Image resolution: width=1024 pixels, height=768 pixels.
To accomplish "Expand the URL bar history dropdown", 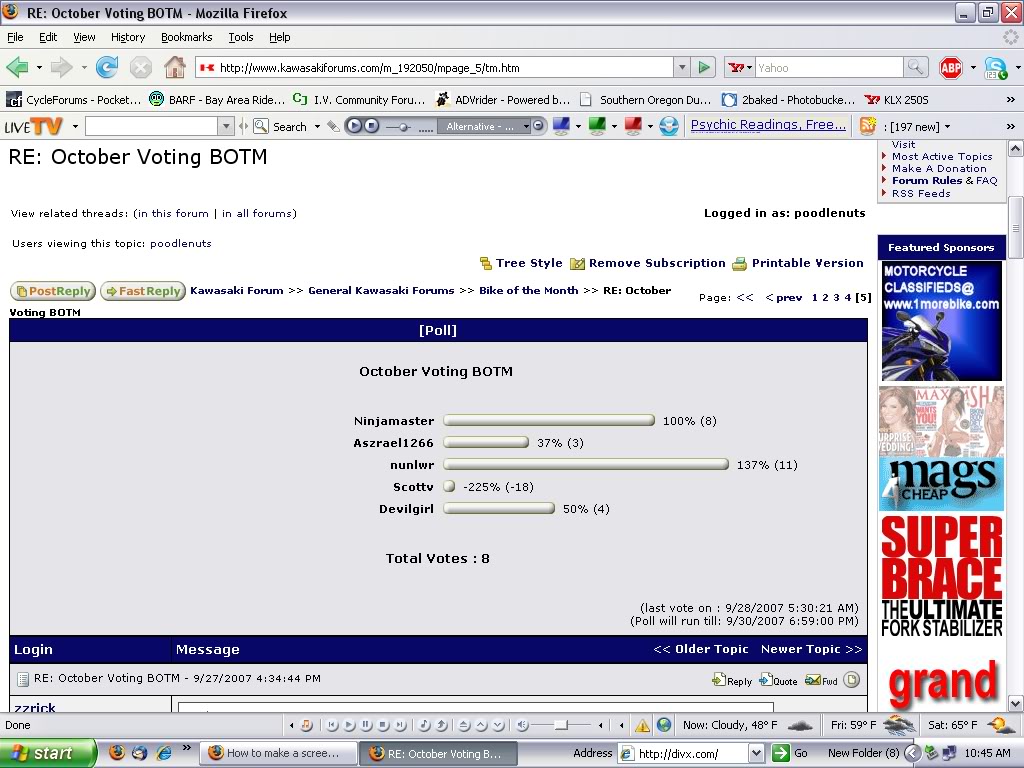I will 682,68.
